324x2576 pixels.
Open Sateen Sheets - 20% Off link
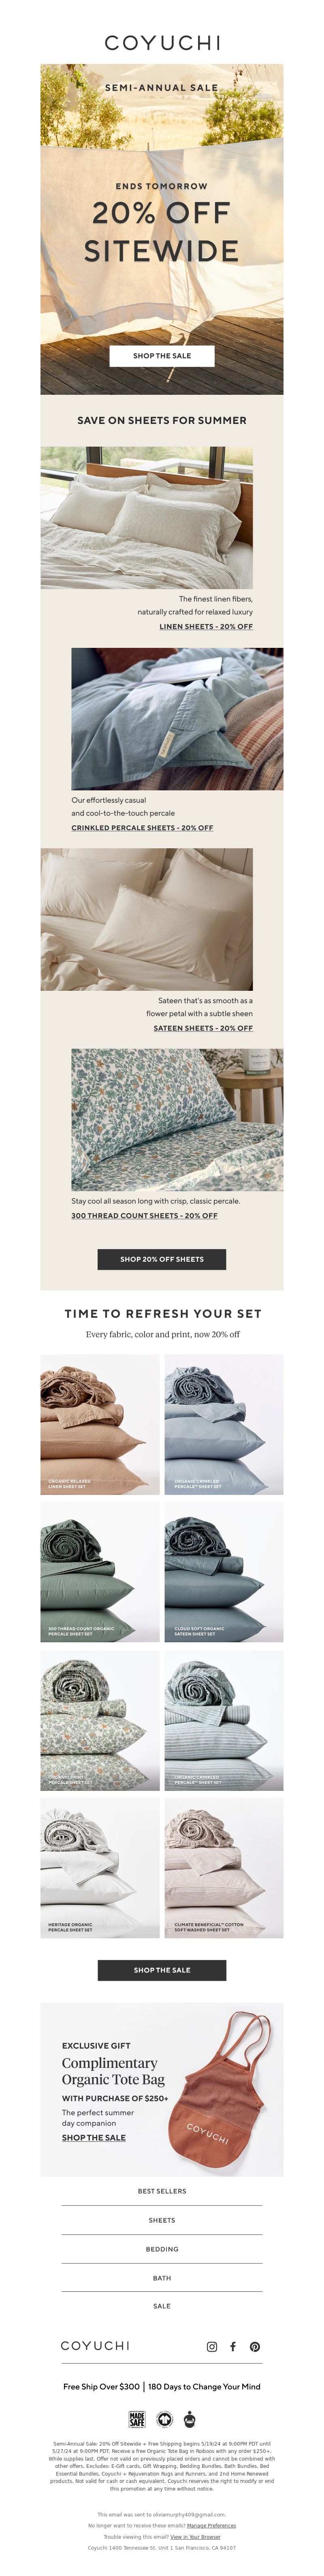[x=203, y=1028]
